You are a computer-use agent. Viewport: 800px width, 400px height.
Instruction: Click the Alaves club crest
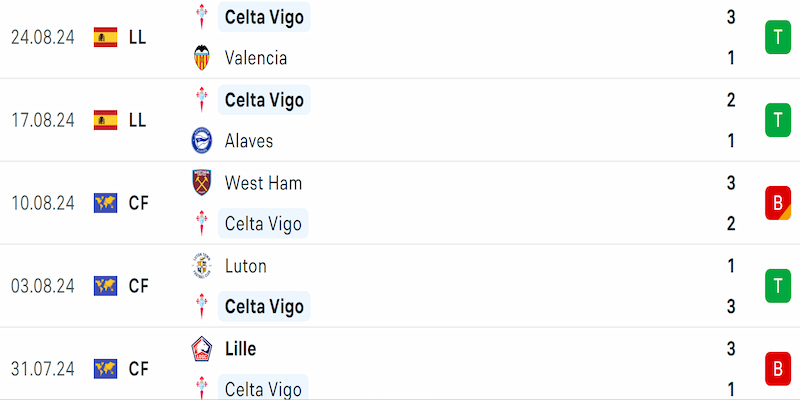tap(202, 140)
